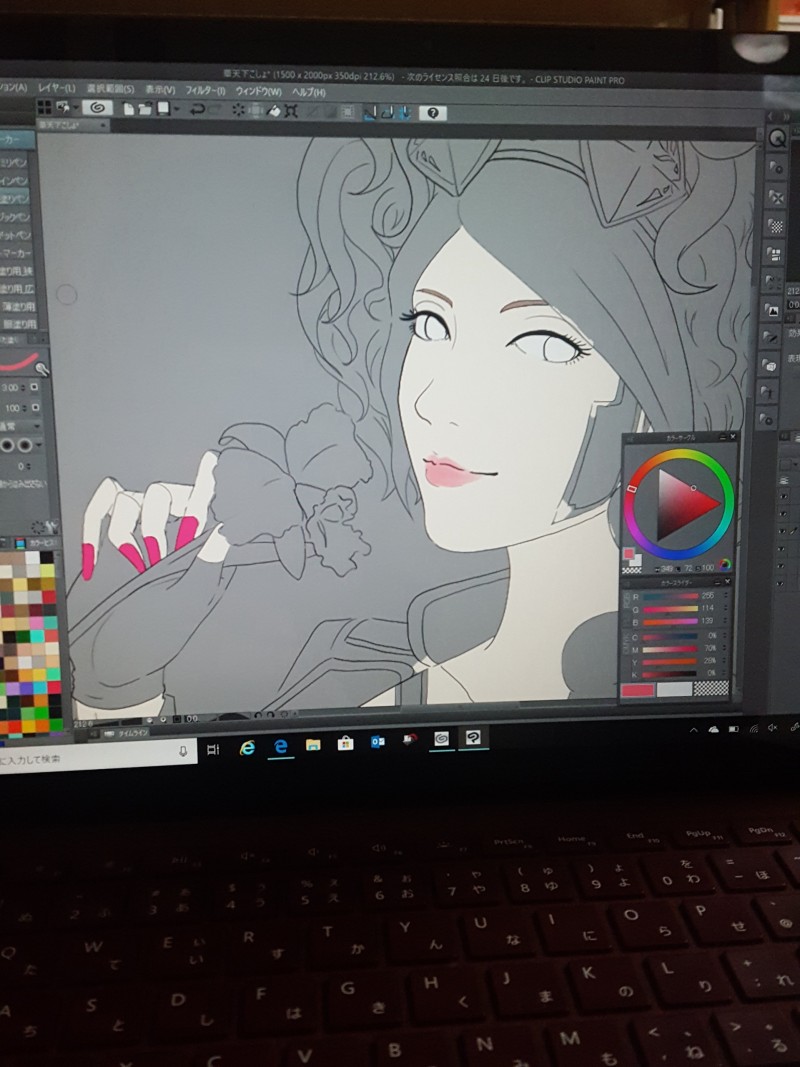Click the muted volume icon in system tray
Image resolution: width=800 pixels, height=1067 pixels.
click(x=773, y=727)
